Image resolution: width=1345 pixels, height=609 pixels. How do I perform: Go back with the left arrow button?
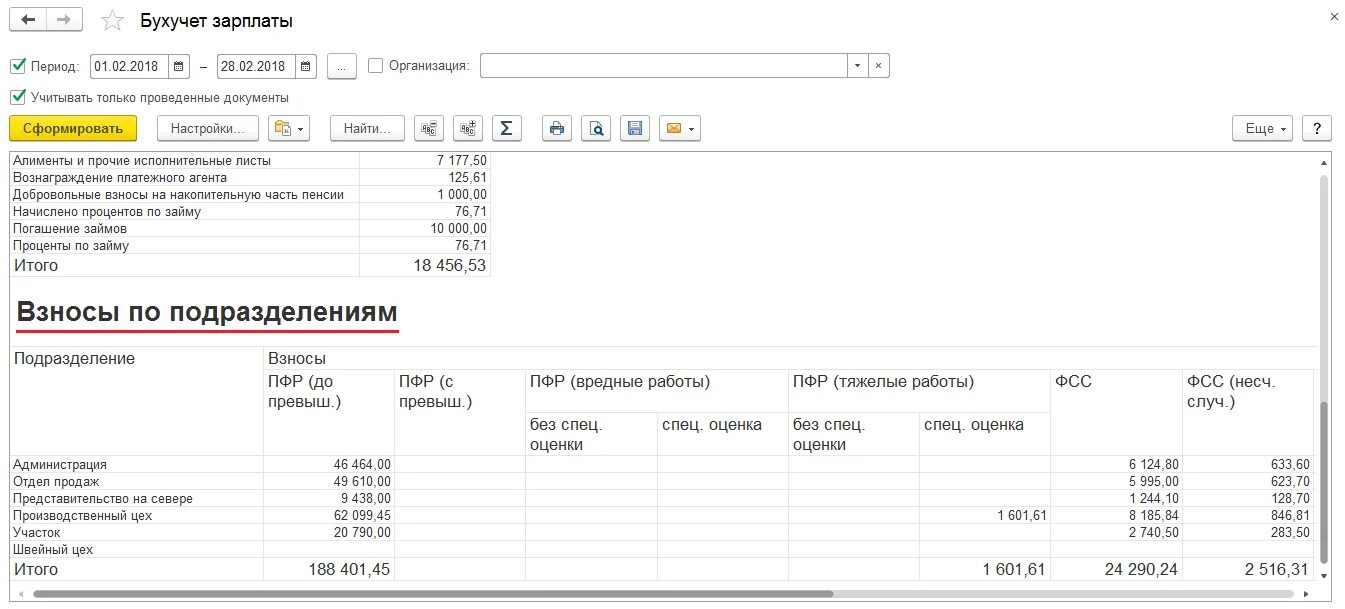coord(28,20)
